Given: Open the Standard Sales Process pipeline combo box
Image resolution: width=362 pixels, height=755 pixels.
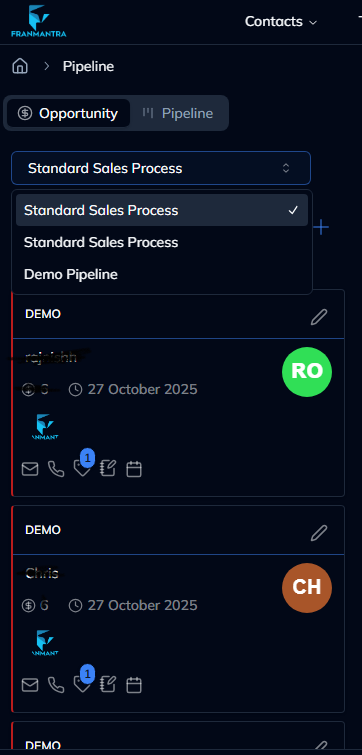Looking at the screenshot, I should [x=161, y=168].
